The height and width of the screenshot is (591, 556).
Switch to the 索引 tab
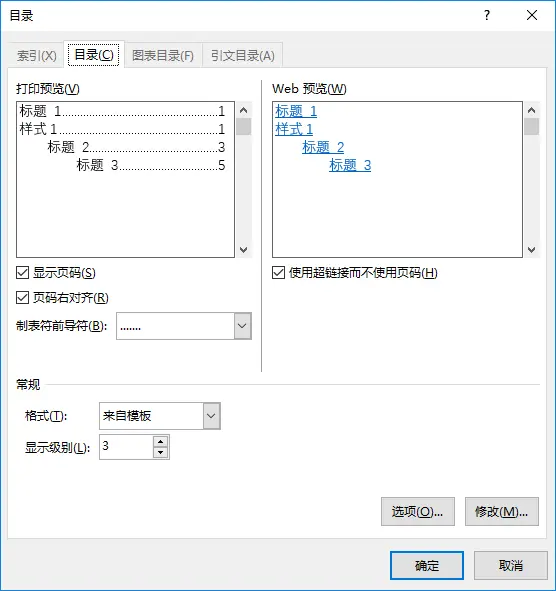point(37,56)
